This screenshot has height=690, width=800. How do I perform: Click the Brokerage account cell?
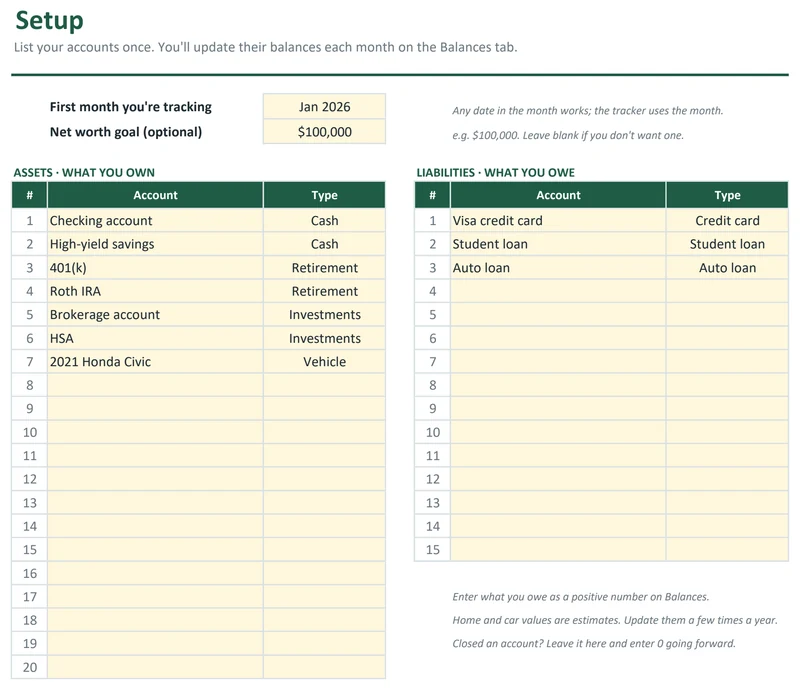click(x=155, y=314)
